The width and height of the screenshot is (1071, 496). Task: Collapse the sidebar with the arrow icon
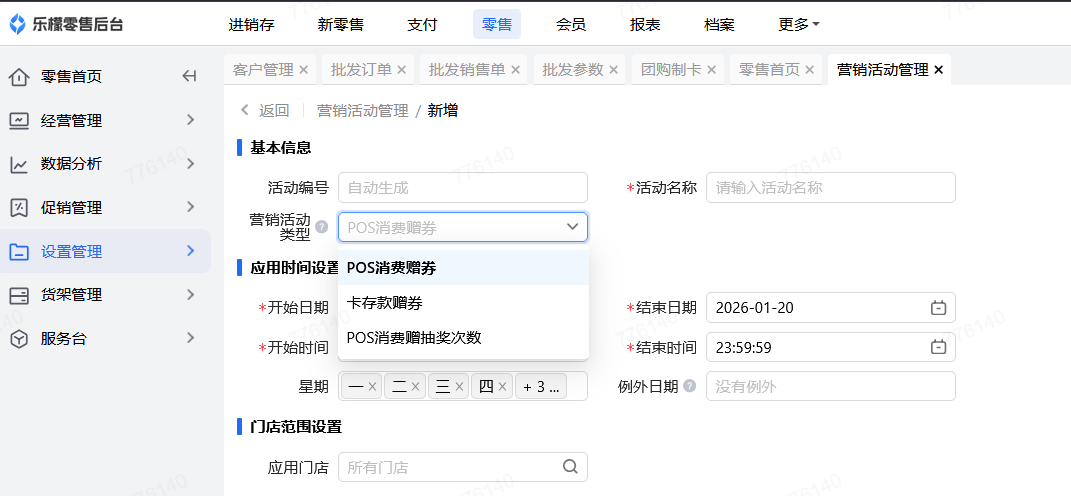190,77
